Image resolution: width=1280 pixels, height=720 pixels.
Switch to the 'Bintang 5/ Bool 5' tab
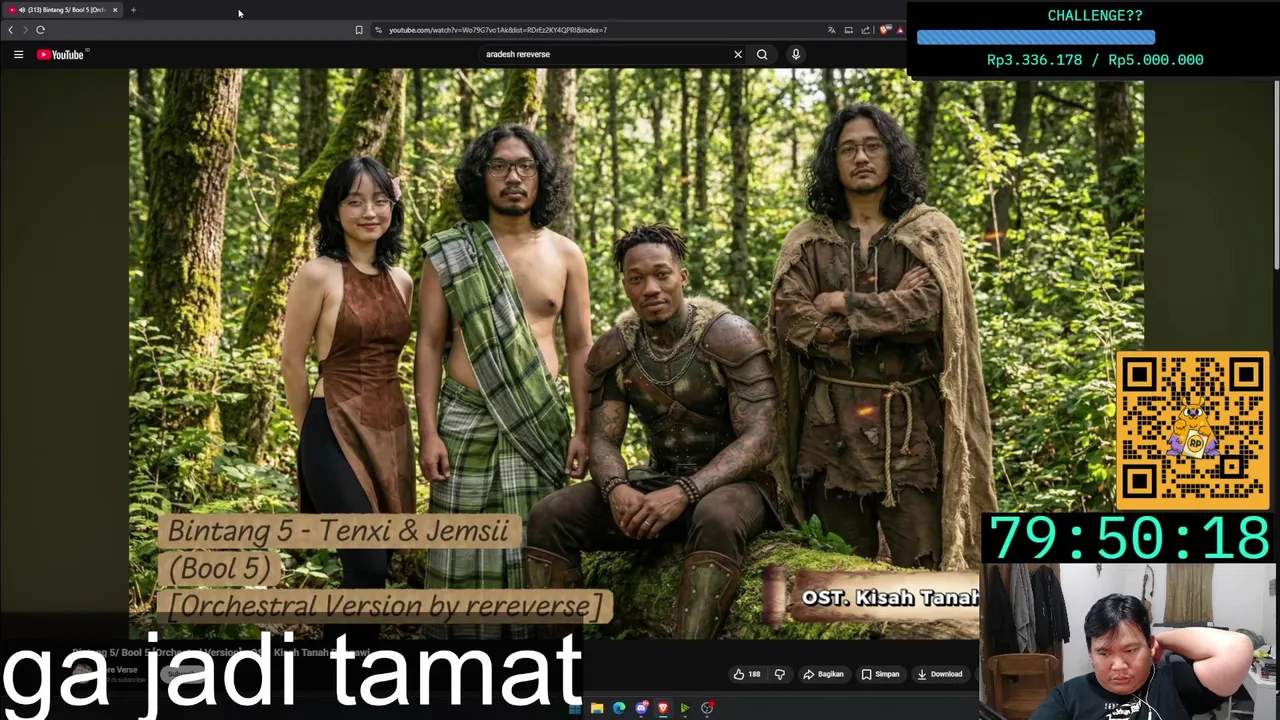point(60,10)
